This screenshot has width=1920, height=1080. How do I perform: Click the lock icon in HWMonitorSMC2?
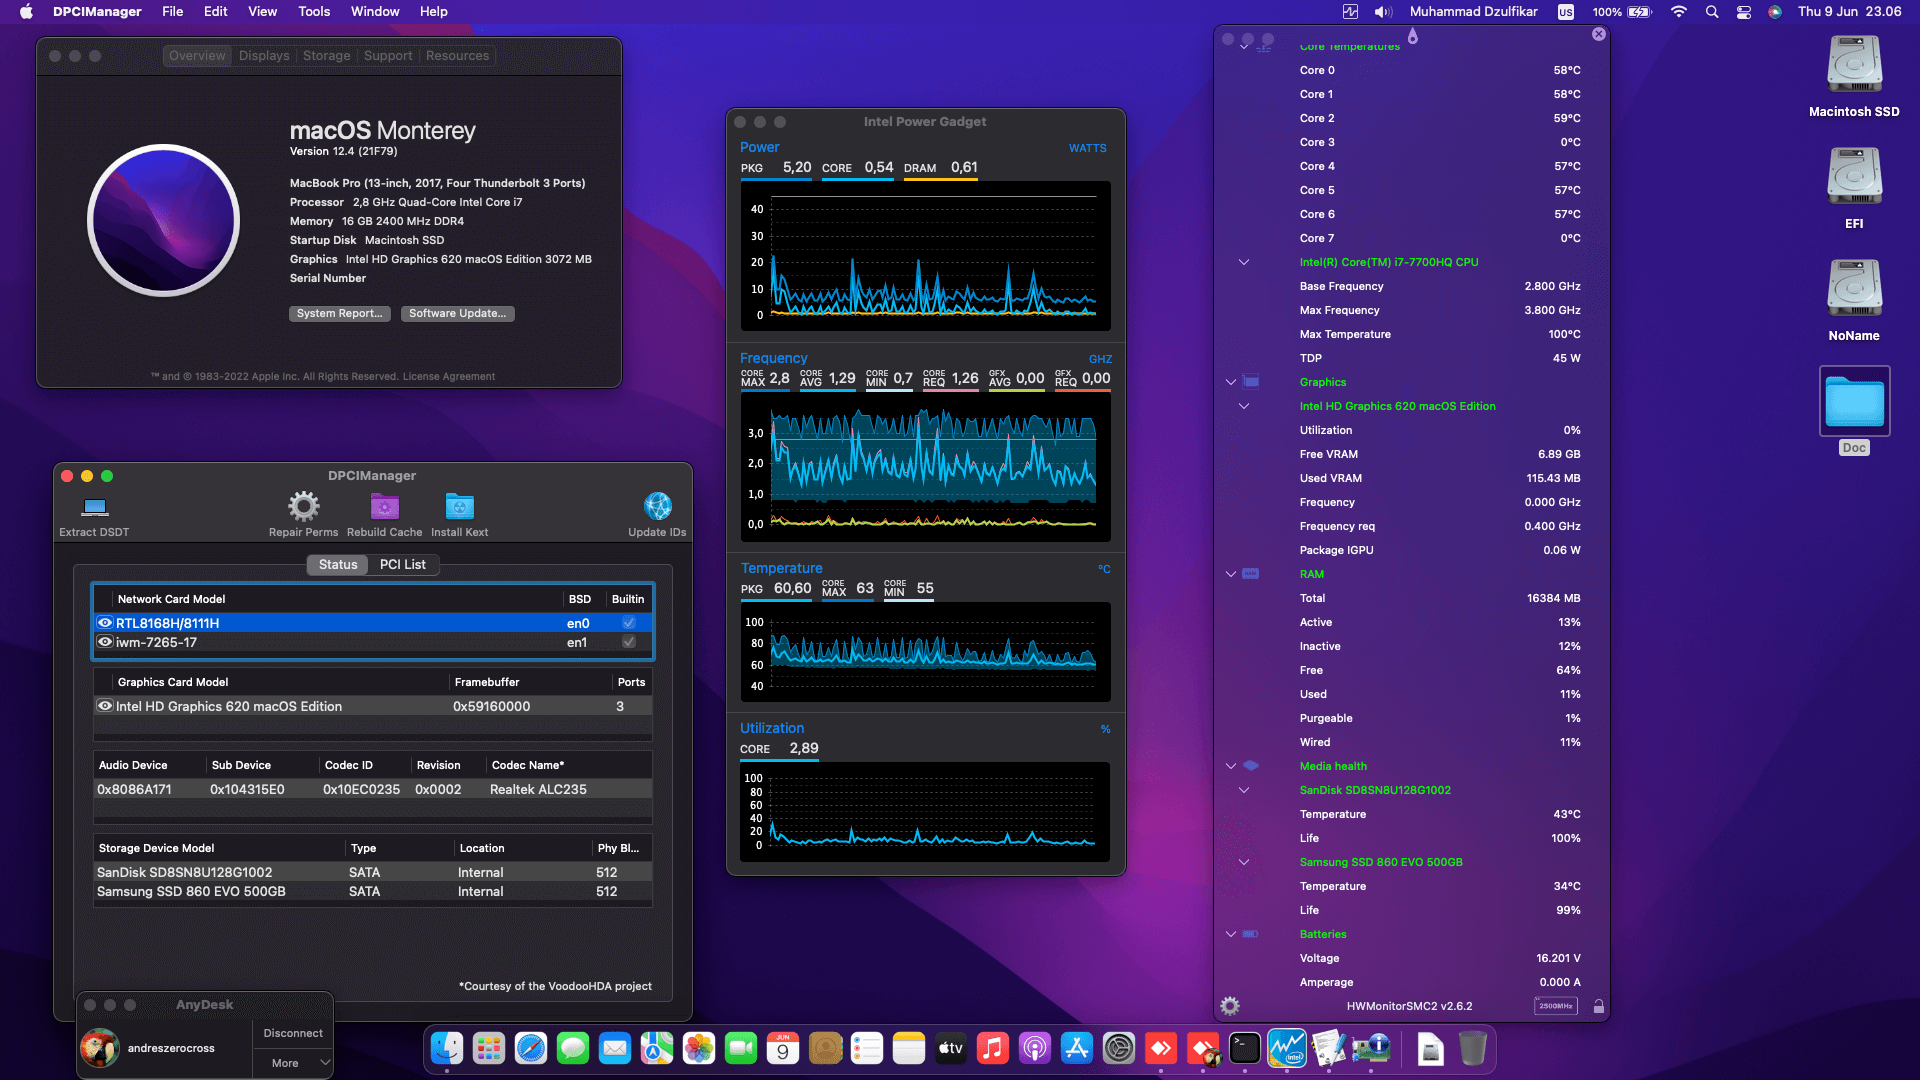[x=1597, y=1006]
